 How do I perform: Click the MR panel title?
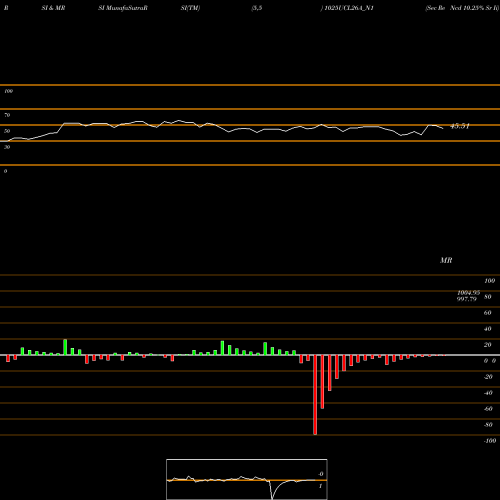tap(446, 260)
